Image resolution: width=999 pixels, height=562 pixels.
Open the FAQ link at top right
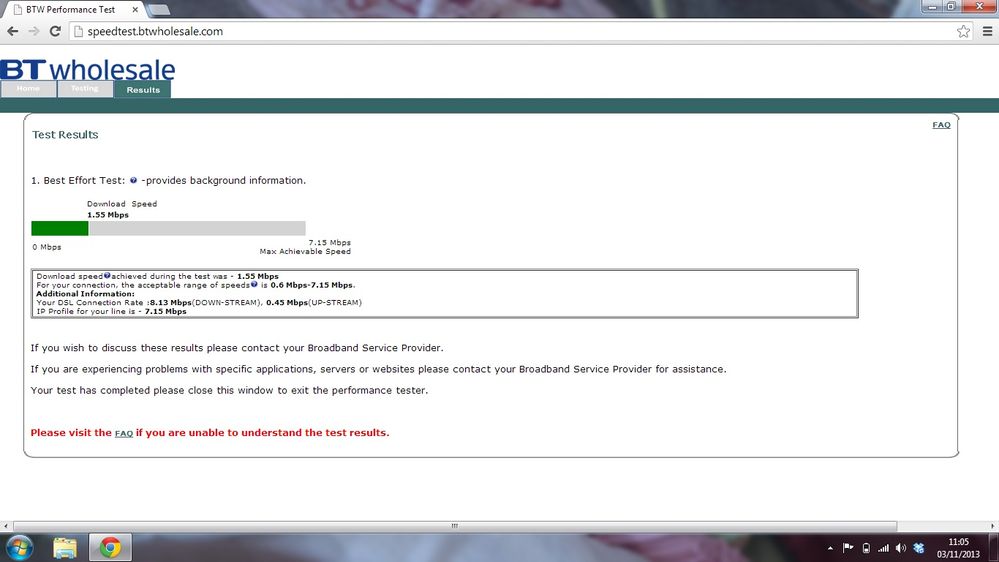point(941,125)
